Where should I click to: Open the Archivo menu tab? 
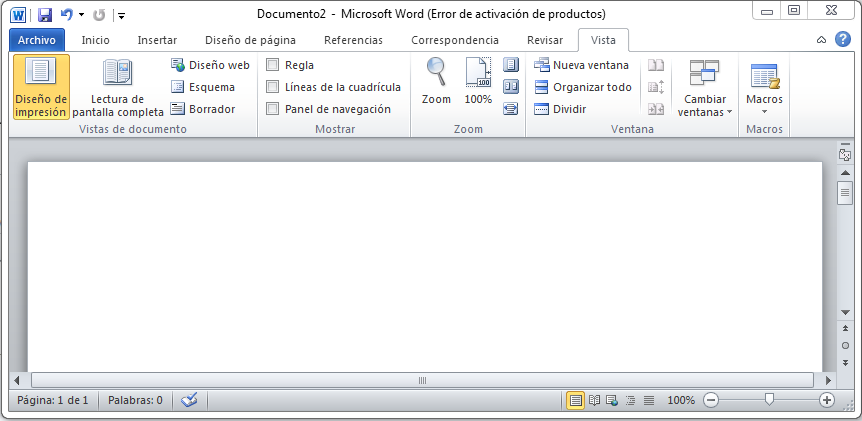[x=36, y=40]
